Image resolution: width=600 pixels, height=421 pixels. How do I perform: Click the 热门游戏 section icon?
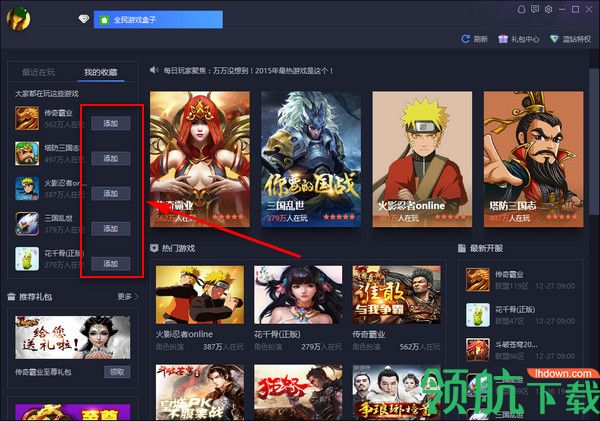154,248
